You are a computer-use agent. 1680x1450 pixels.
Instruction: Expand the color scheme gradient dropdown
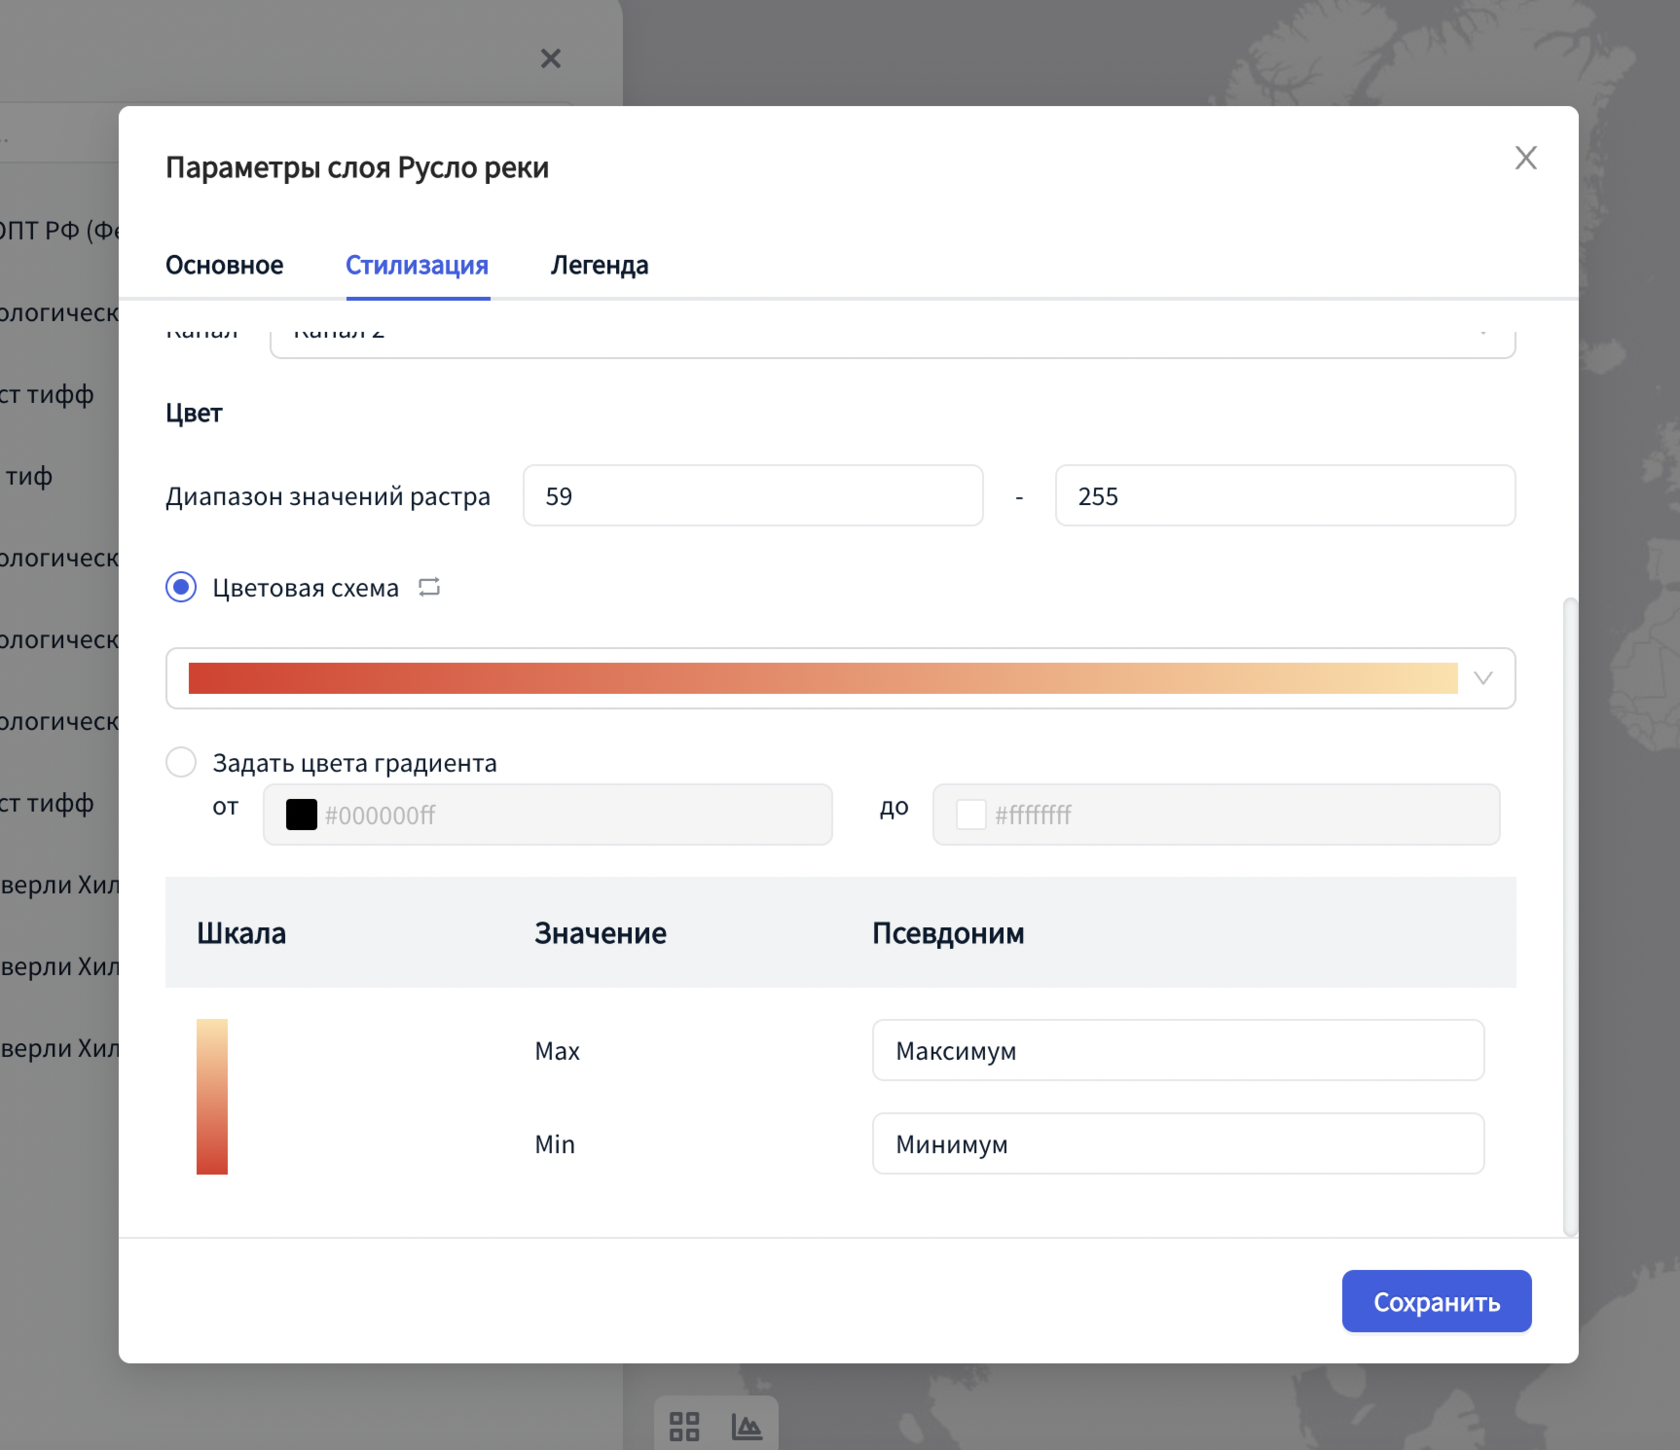tap(1483, 678)
